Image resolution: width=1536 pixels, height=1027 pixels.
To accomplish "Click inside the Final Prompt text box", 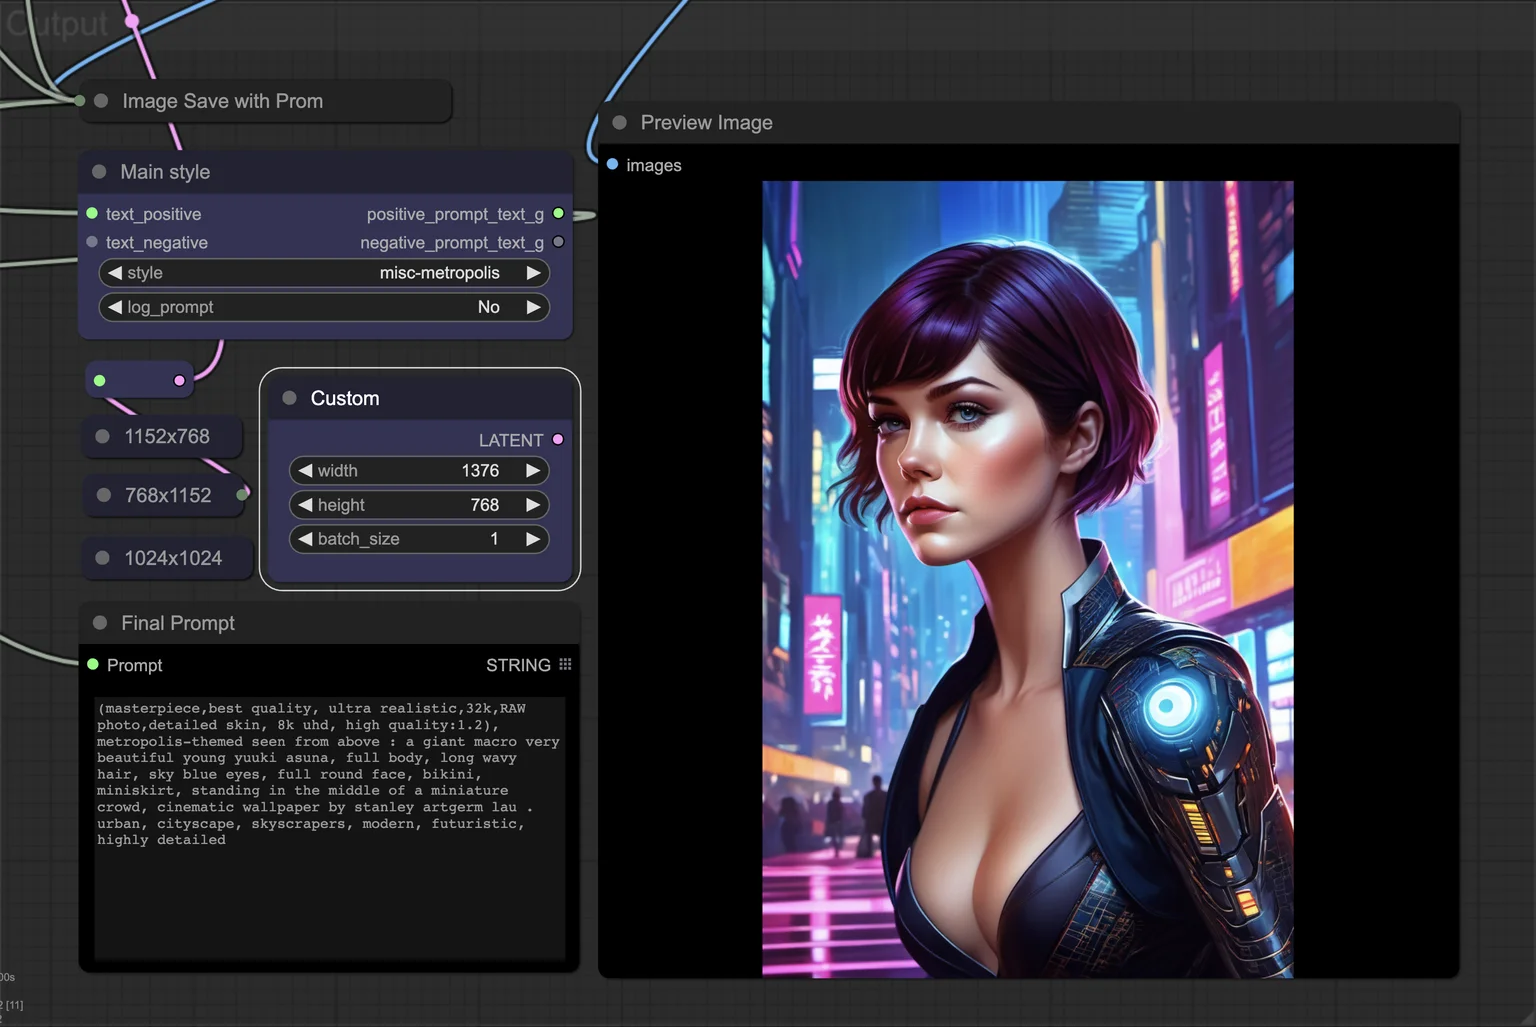I will [x=329, y=828].
